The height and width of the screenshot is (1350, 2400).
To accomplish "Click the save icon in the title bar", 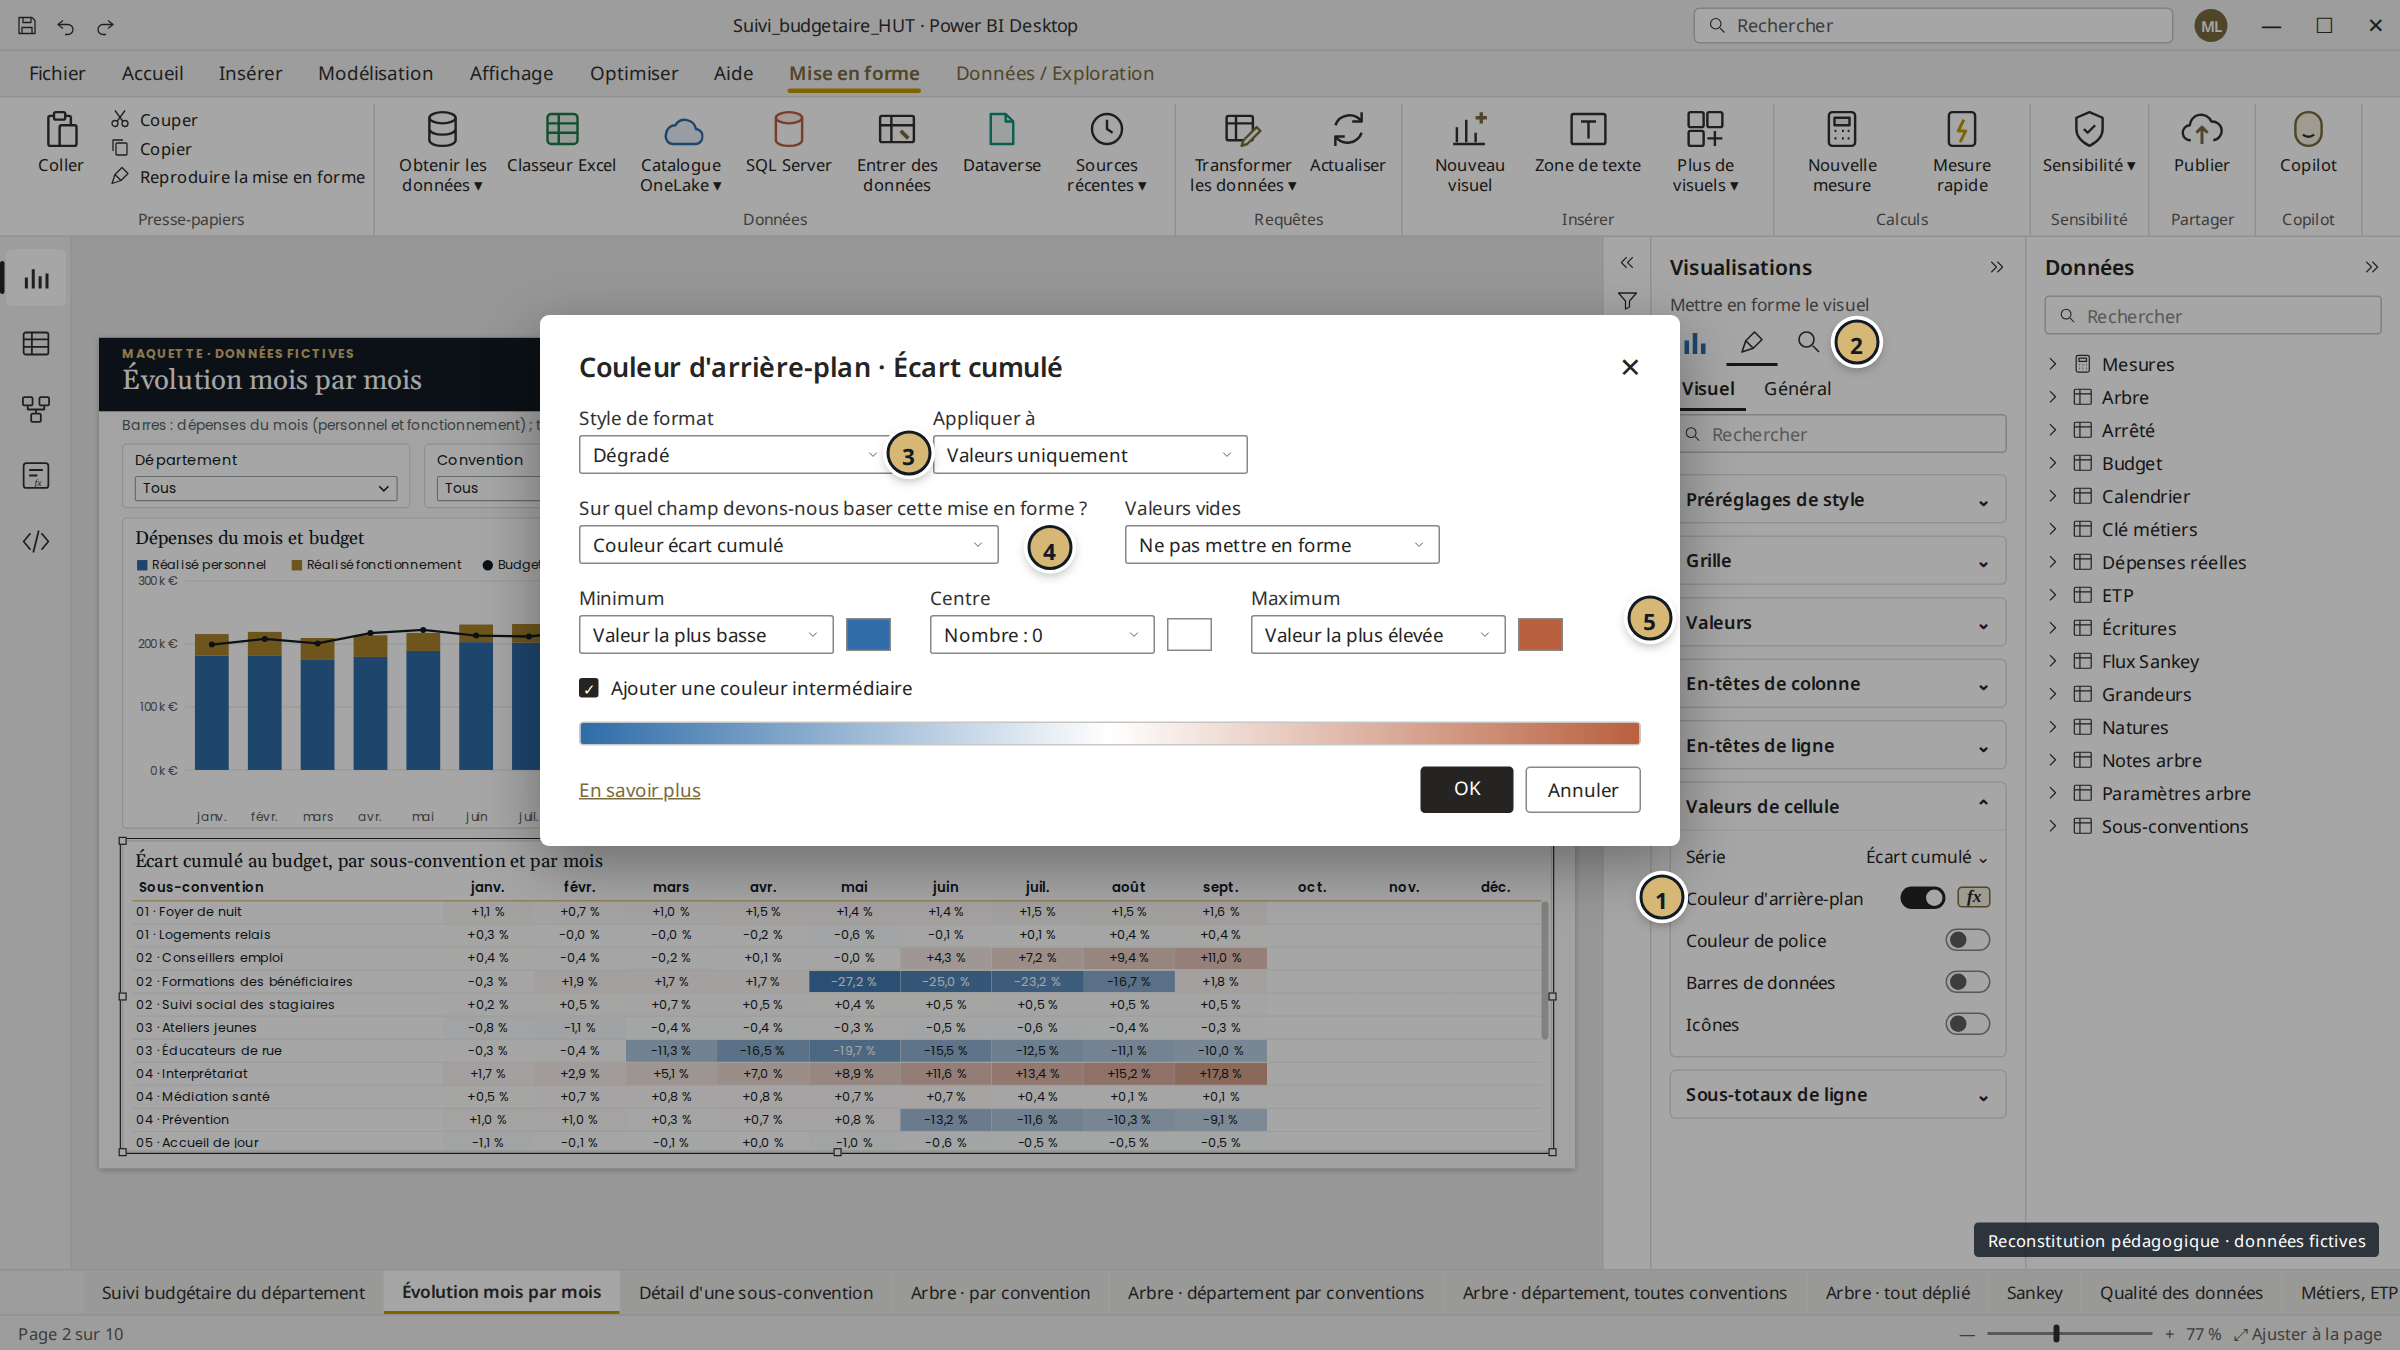I will pyautogui.click(x=27, y=26).
